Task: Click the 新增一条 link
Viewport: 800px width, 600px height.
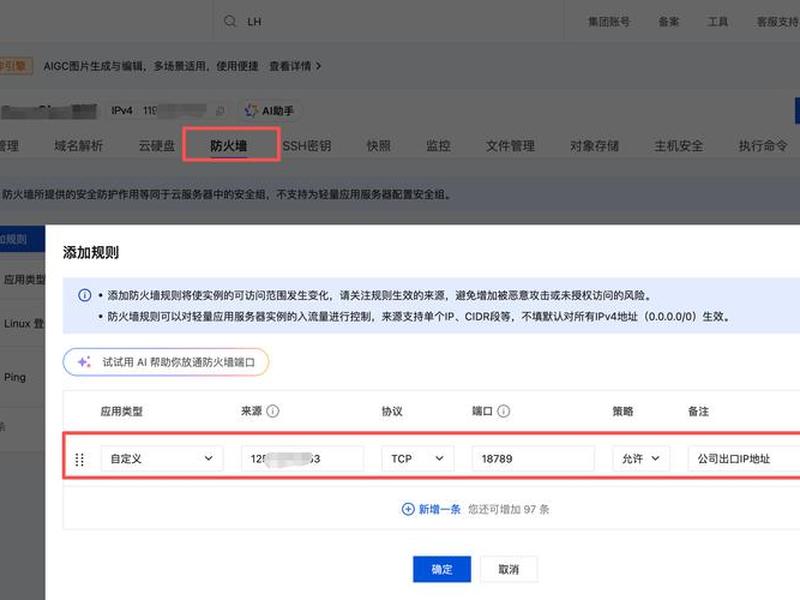Action: pyautogui.click(x=440, y=509)
